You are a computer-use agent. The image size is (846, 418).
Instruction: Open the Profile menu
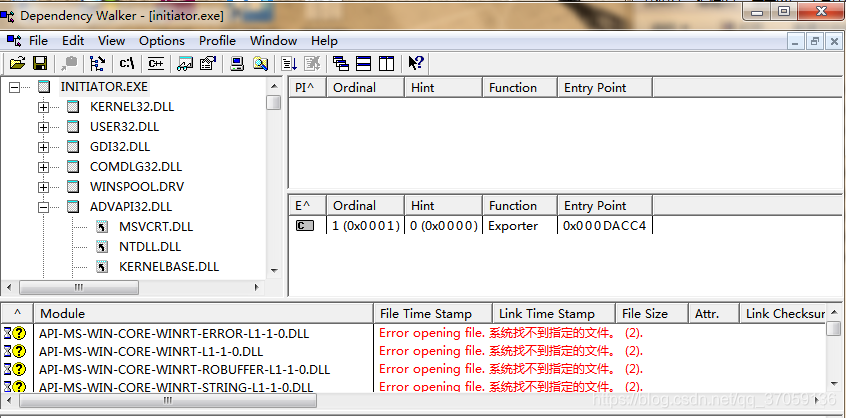[217, 41]
